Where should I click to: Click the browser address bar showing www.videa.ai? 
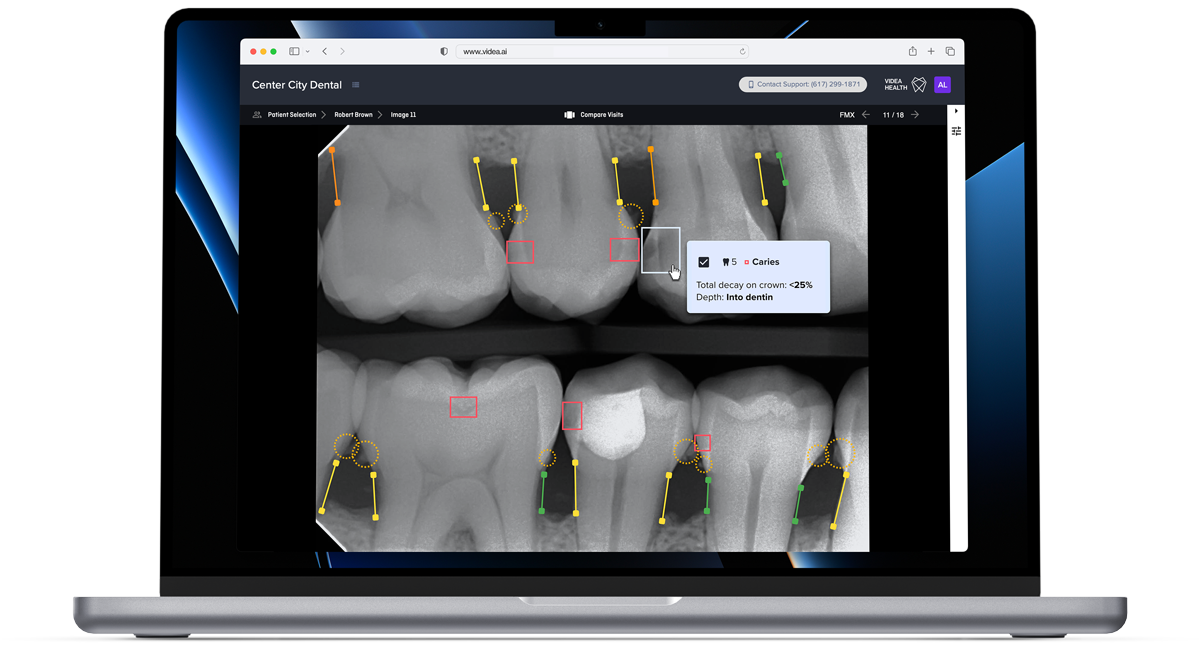[x=600, y=51]
